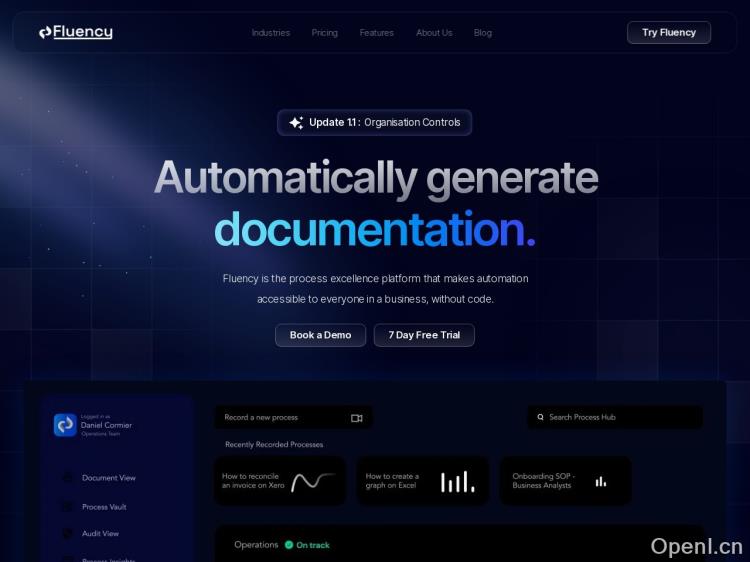Click the sparkle icon in Update 1.1 badge
The image size is (750, 562).
pyautogui.click(x=296, y=123)
